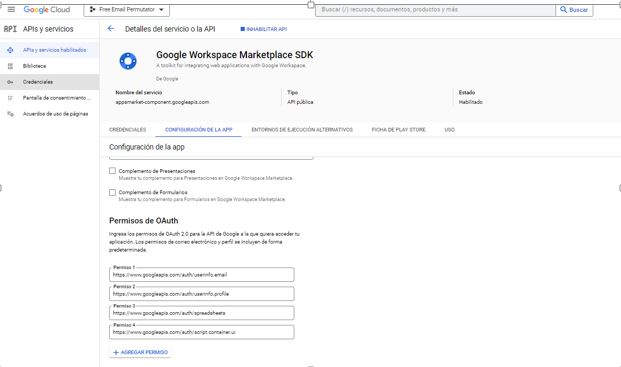The width and height of the screenshot is (621, 367).
Task: Click the search resources input field
Action: (435, 10)
